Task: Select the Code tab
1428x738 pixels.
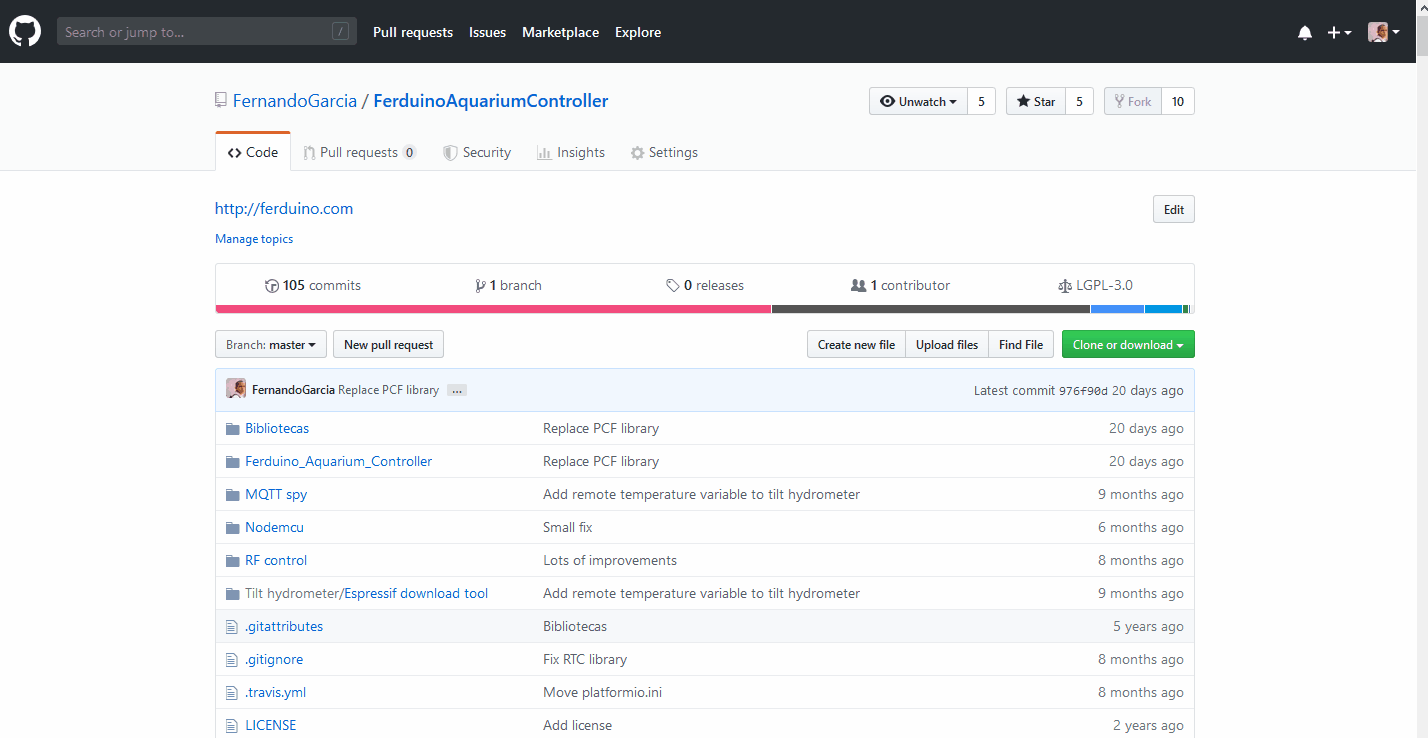Action: click(x=253, y=152)
